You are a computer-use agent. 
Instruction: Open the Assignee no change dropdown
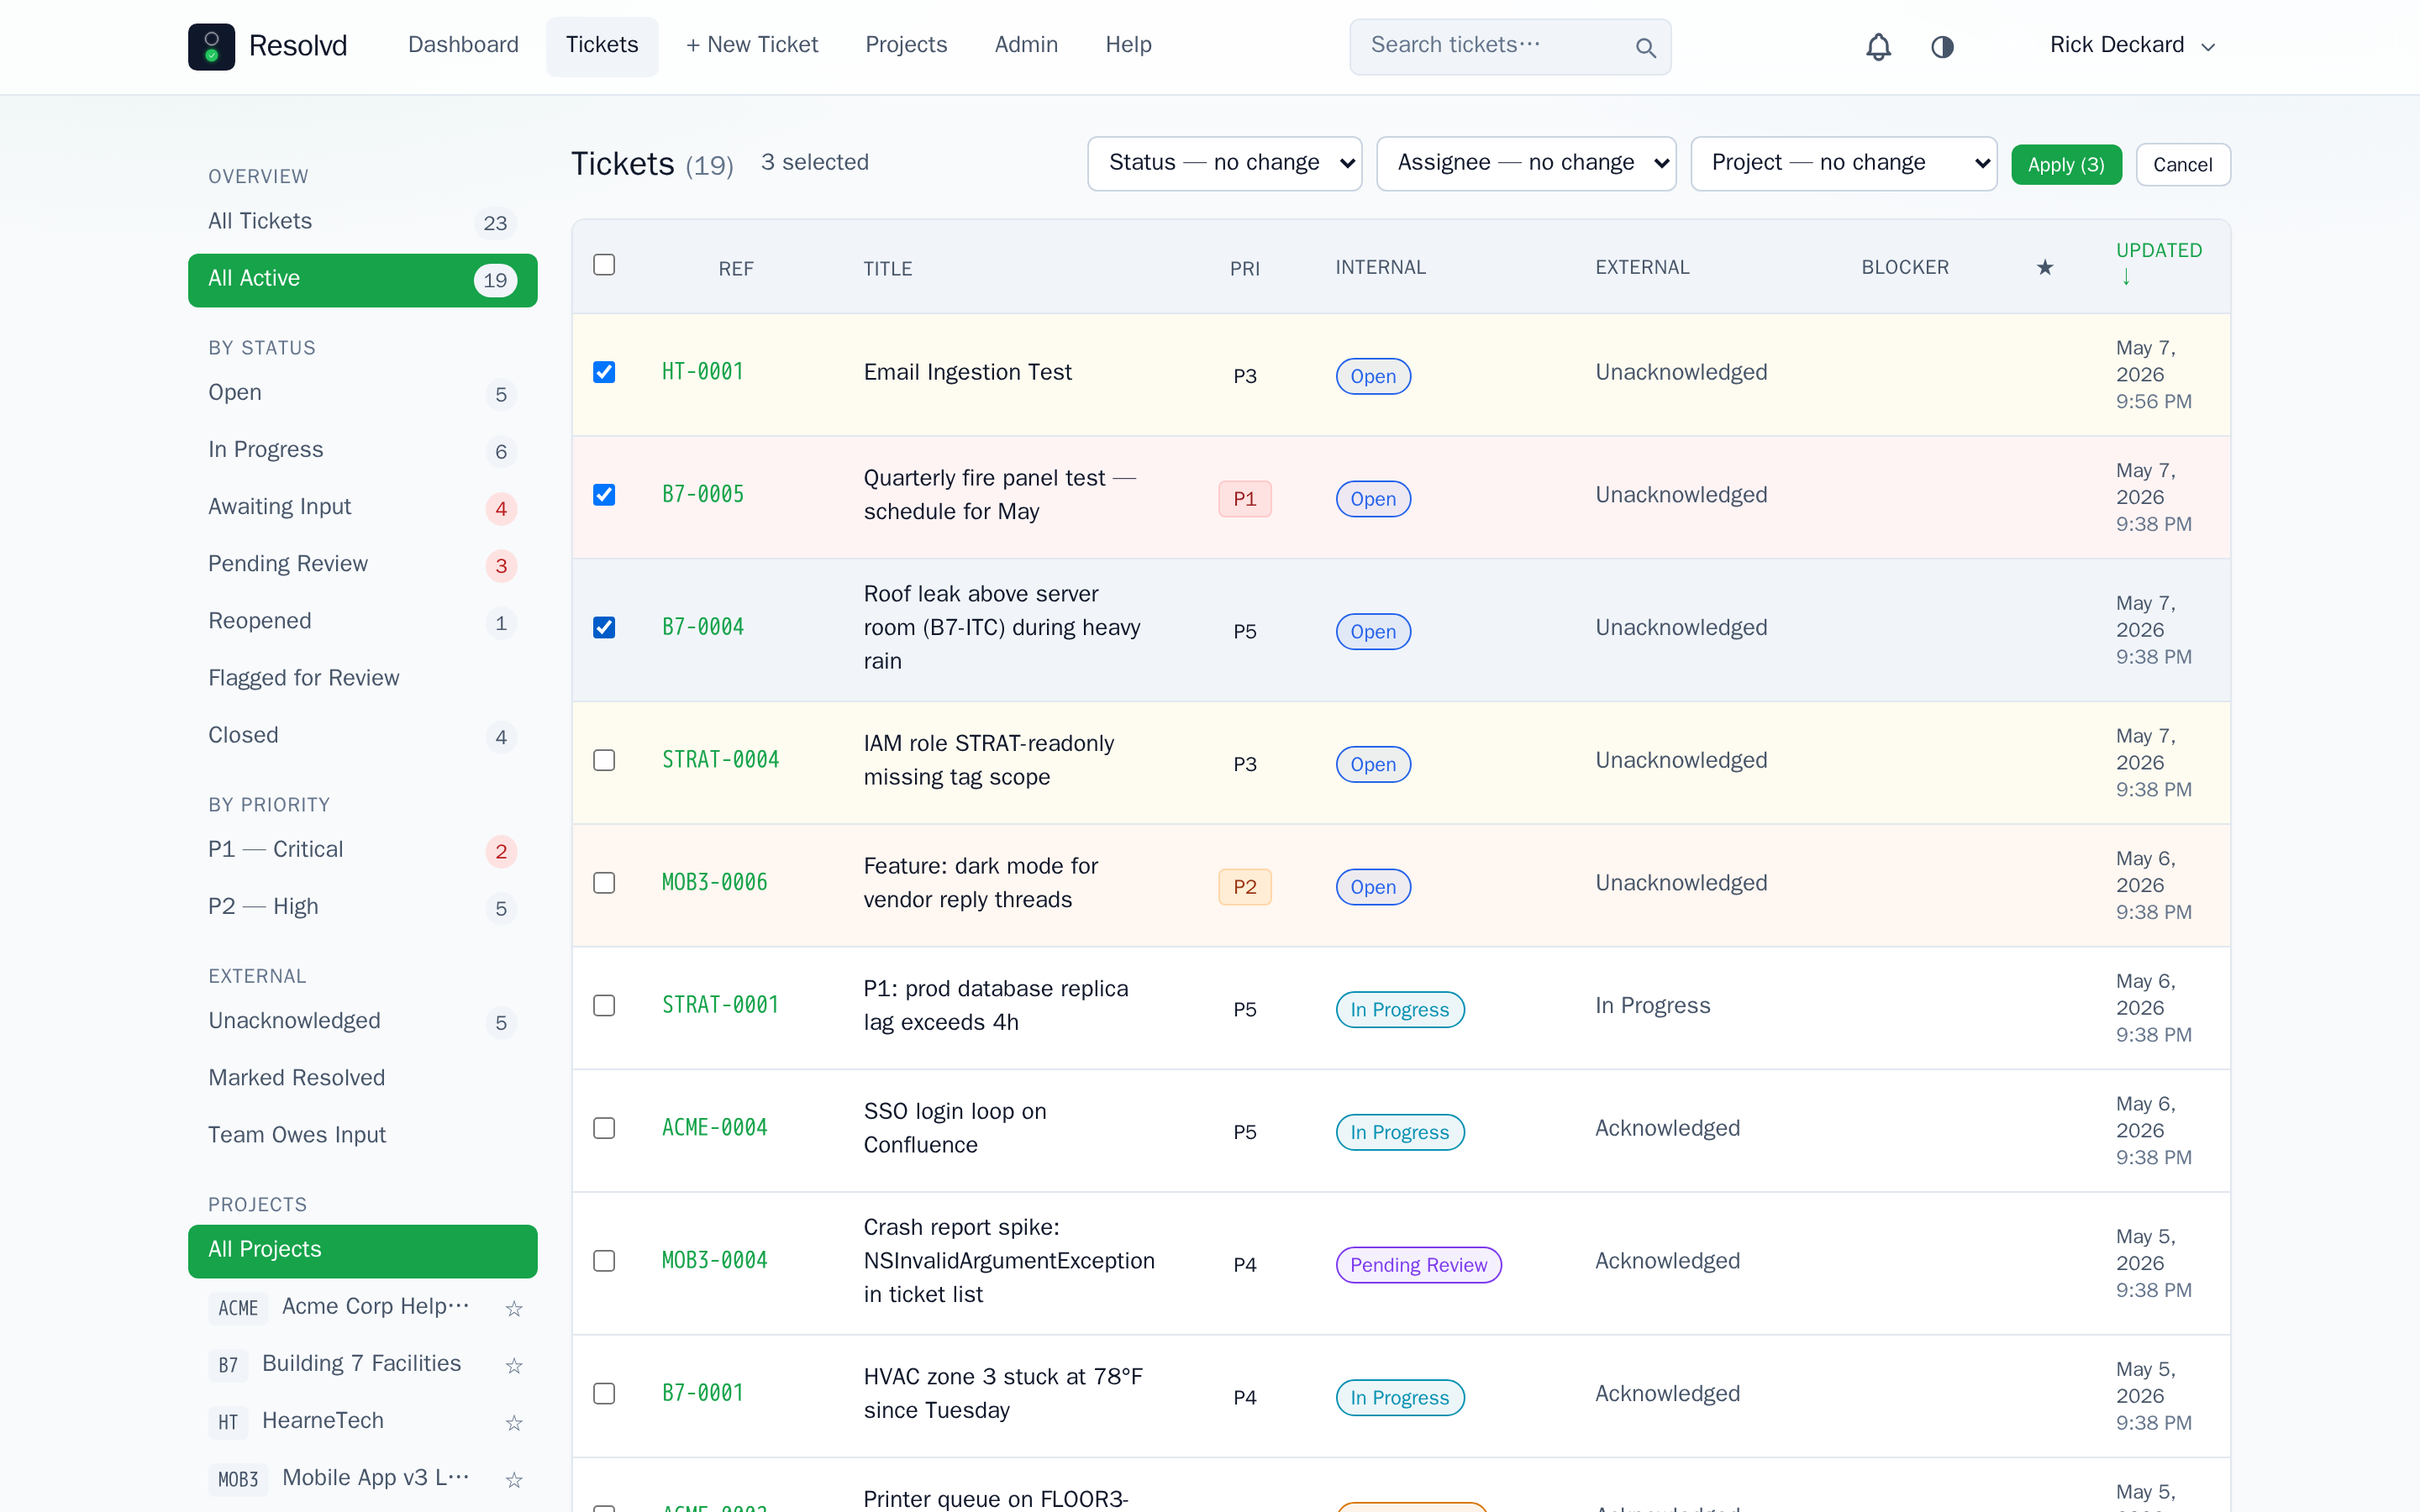click(x=1526, y=163)
